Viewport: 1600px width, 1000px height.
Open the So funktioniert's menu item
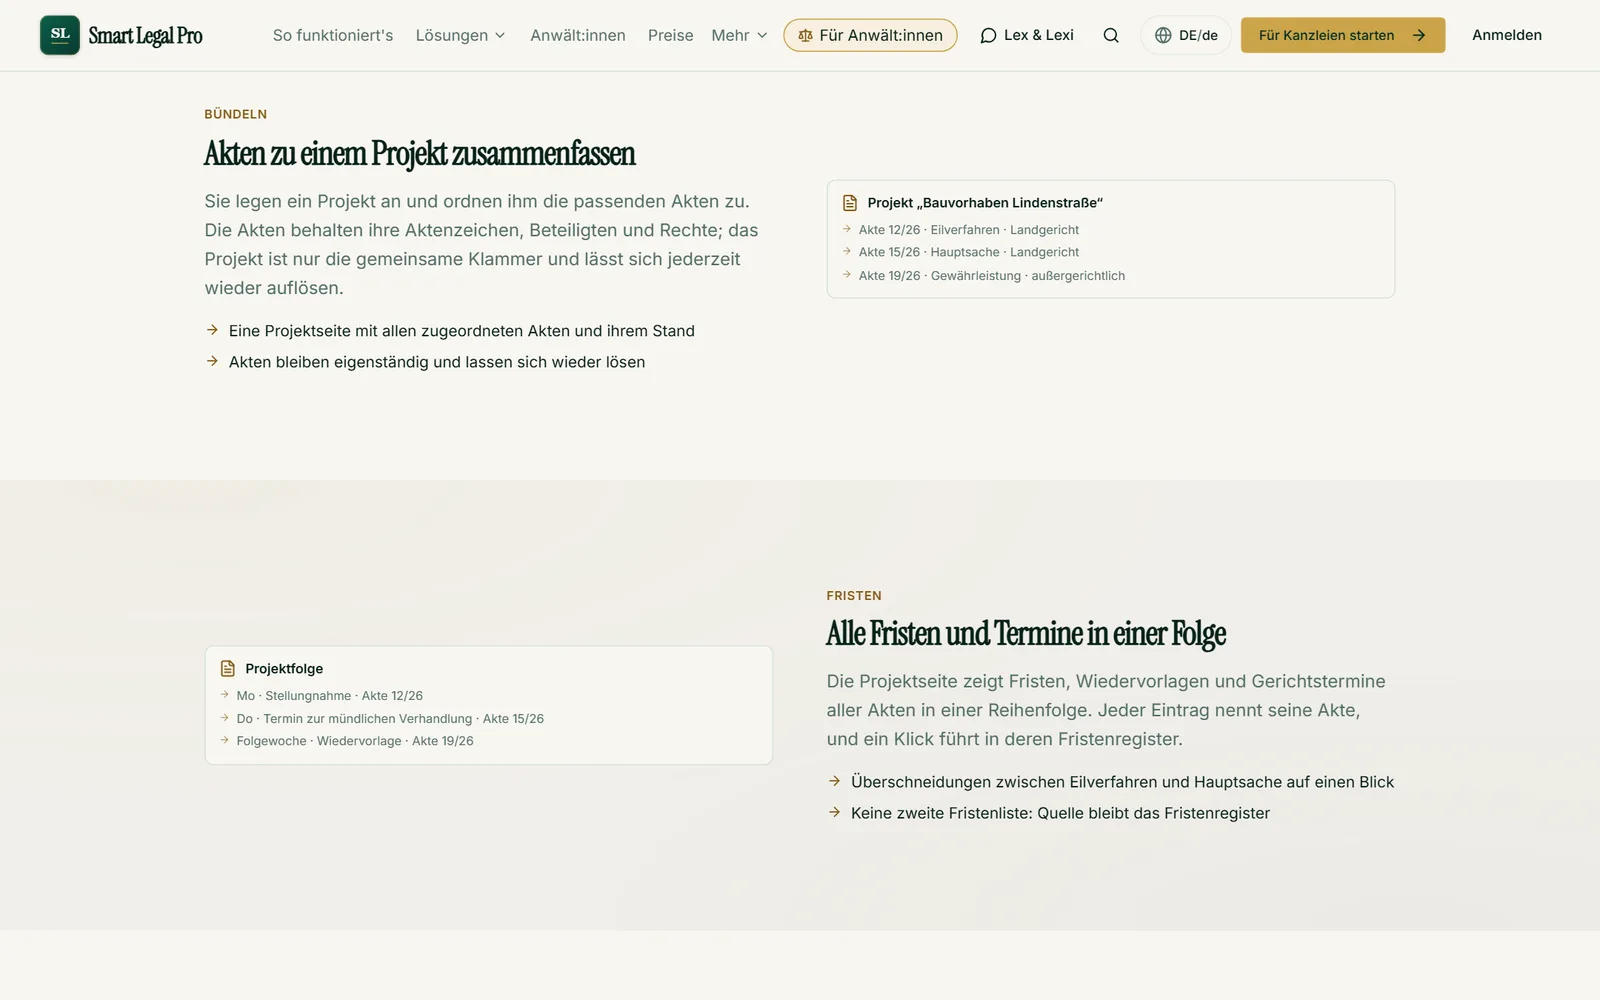click(x=333, y=35)
